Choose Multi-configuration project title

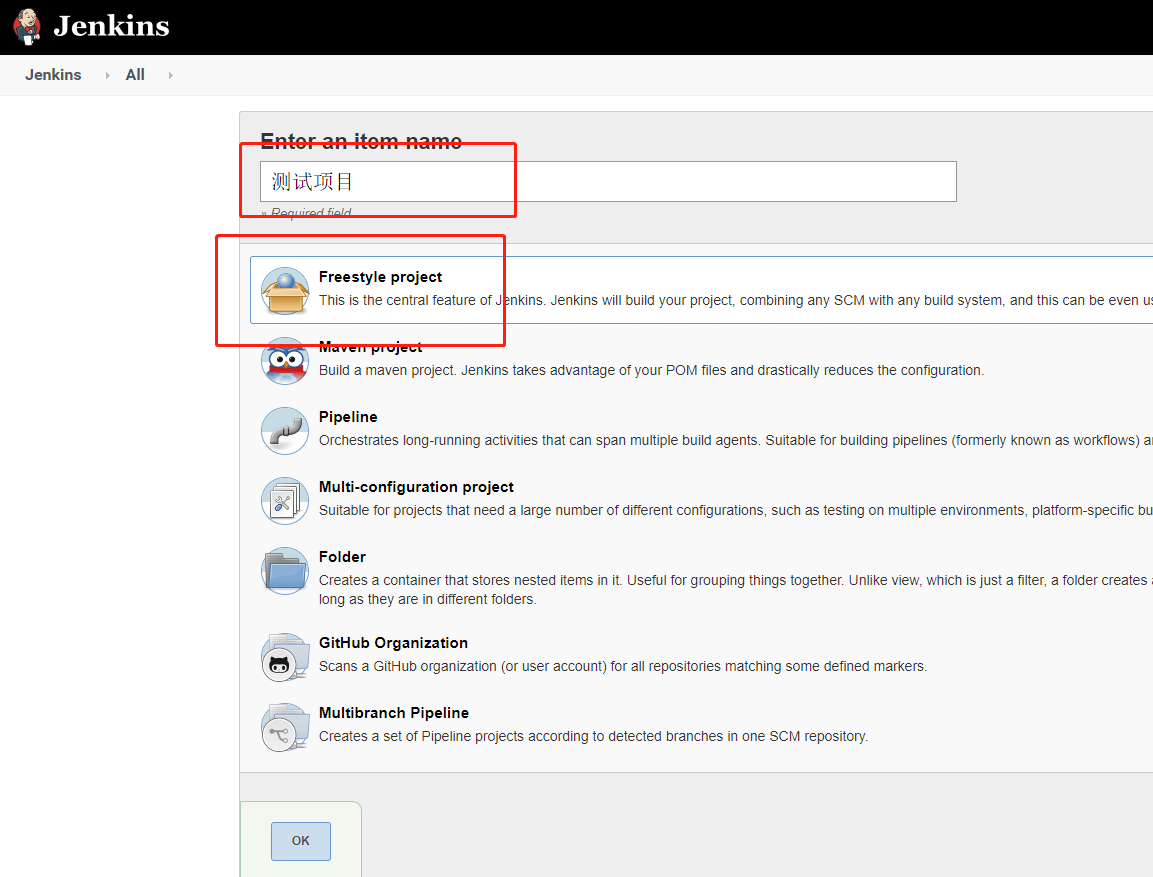tap(416, 487)
